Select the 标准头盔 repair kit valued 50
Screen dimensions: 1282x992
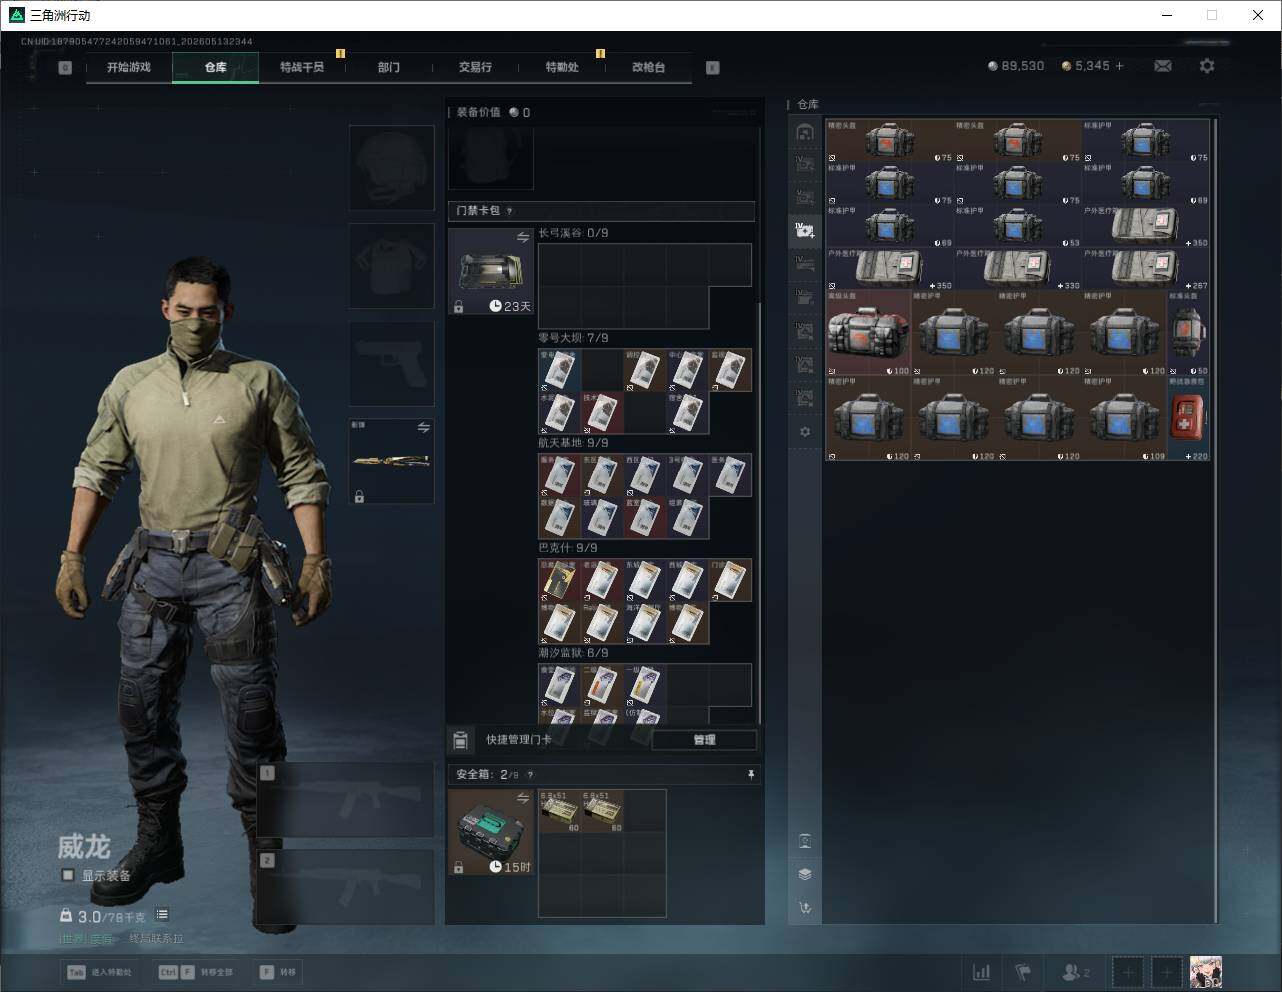coord(1189,333)
